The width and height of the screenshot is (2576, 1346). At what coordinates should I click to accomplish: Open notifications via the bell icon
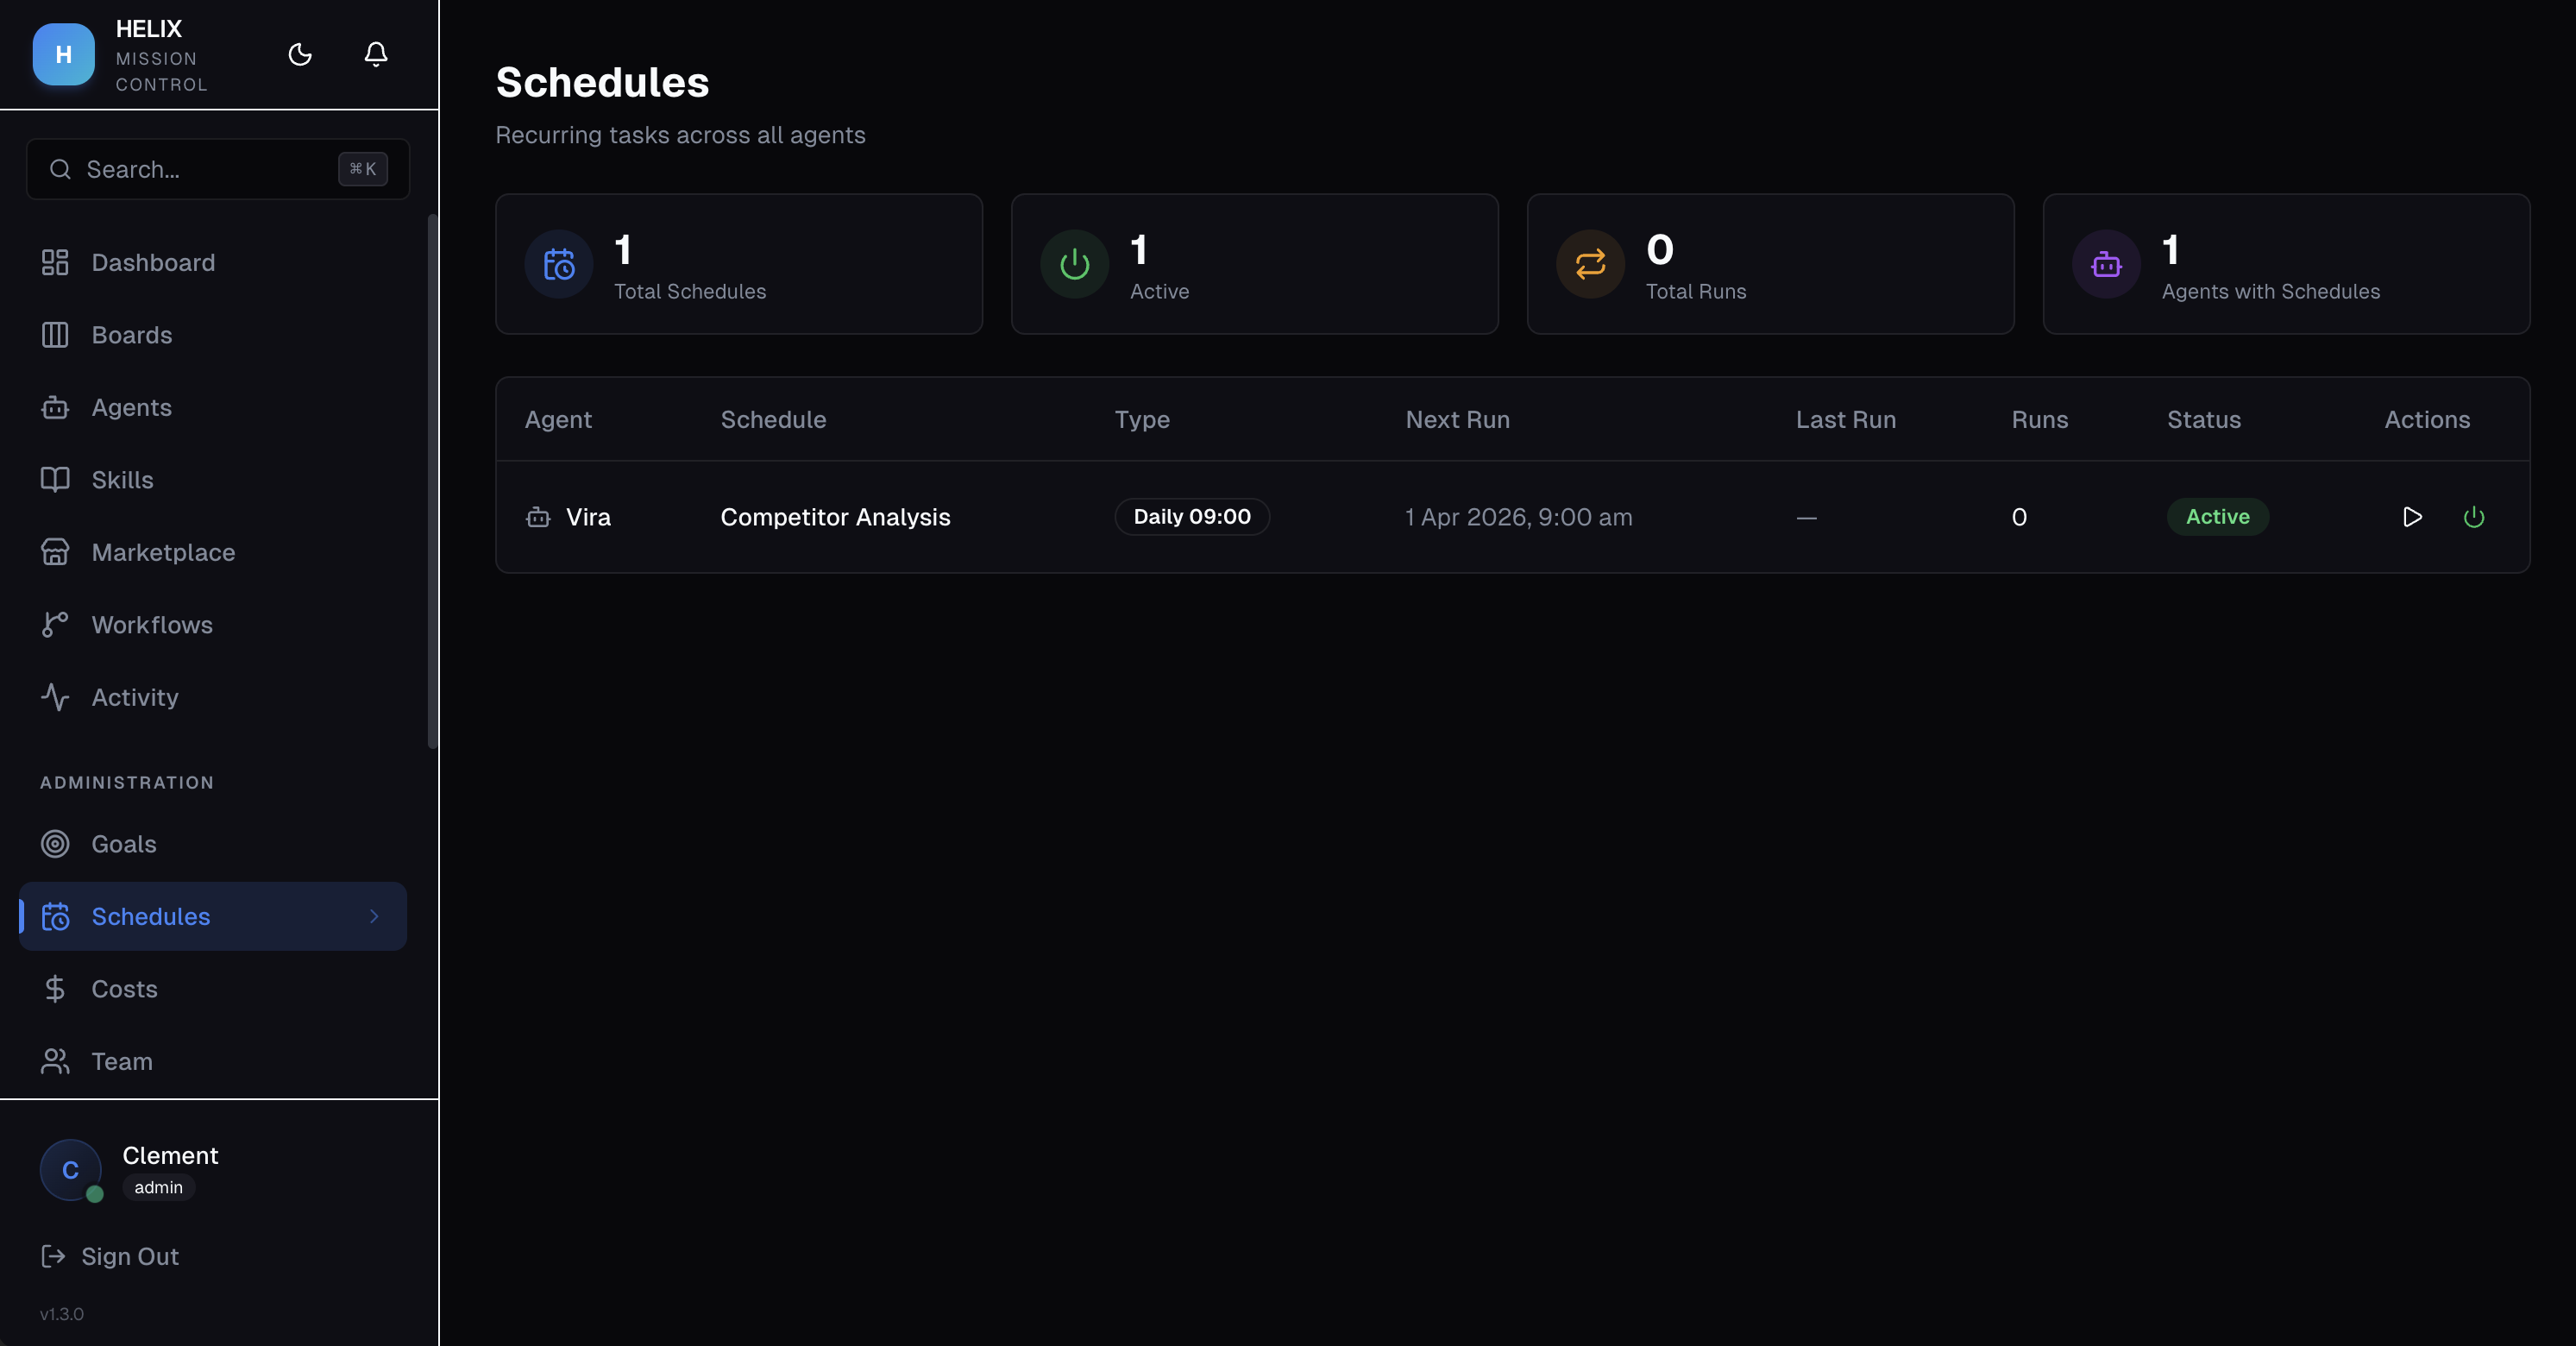375,55
